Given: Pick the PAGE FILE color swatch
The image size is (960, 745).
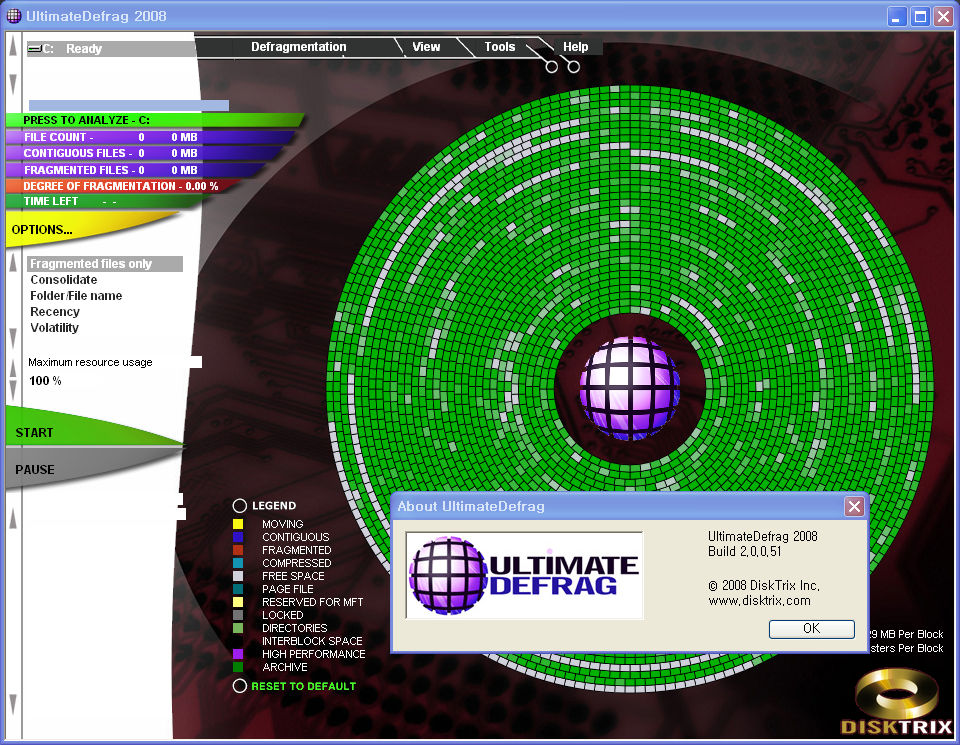Looking at the screenshot, I should click(x=238, y=589).
